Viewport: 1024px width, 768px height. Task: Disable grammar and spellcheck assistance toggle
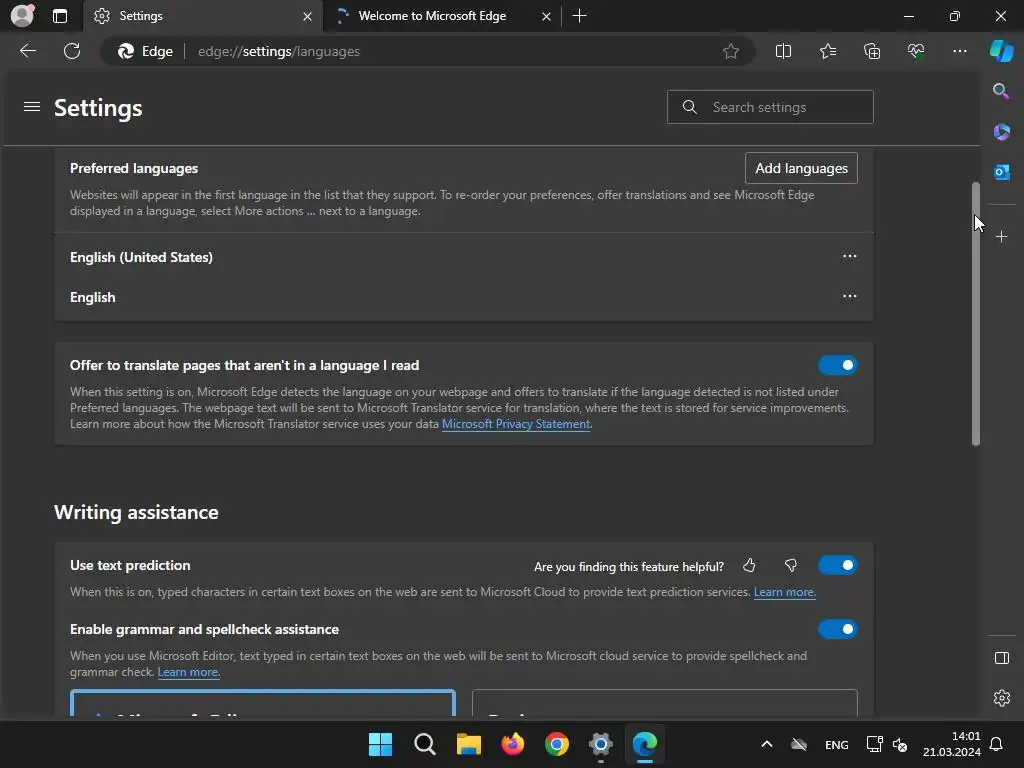(837, 629)
